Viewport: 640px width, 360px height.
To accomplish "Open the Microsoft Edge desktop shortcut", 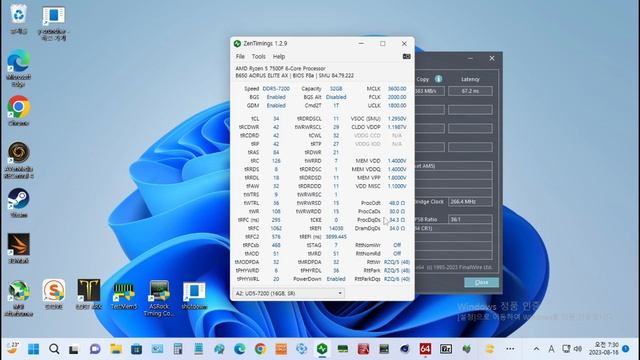I will tap(18, 68).
